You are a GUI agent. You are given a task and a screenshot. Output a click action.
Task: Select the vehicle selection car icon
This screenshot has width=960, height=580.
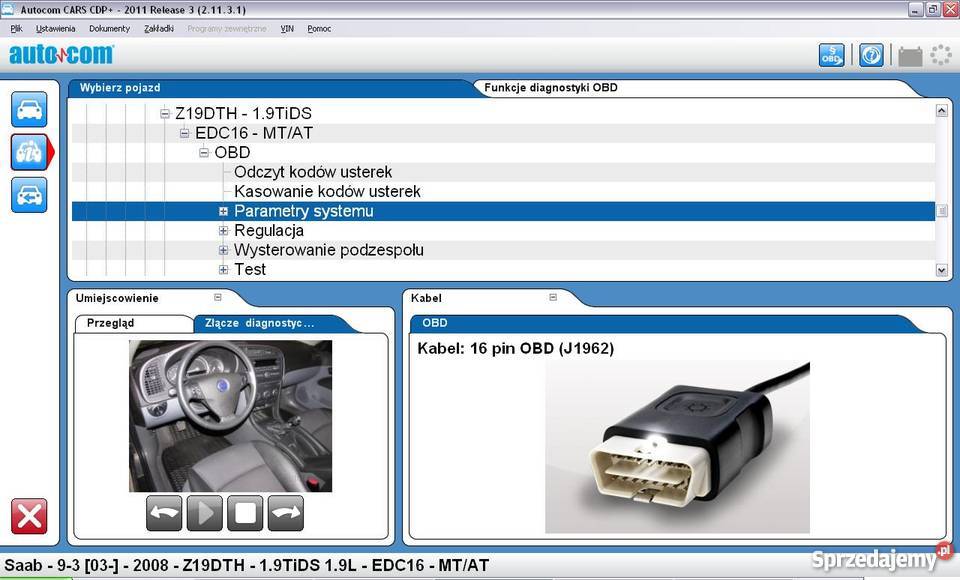pos(29,110)
